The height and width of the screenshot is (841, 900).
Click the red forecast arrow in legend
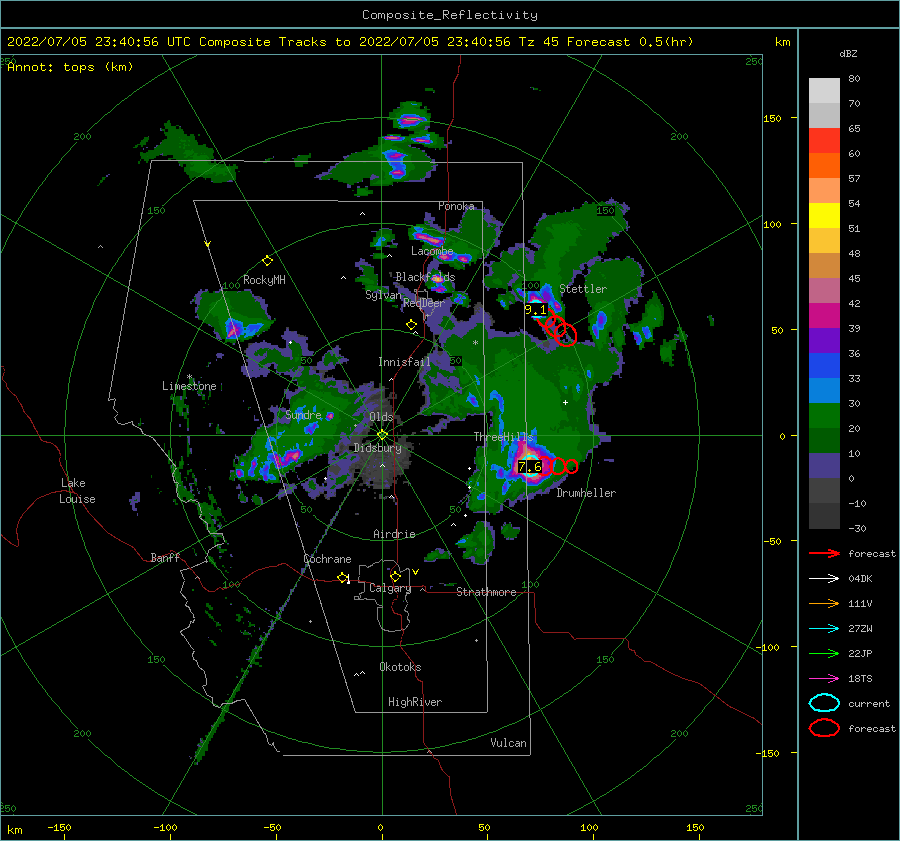[x=824, y=553]
